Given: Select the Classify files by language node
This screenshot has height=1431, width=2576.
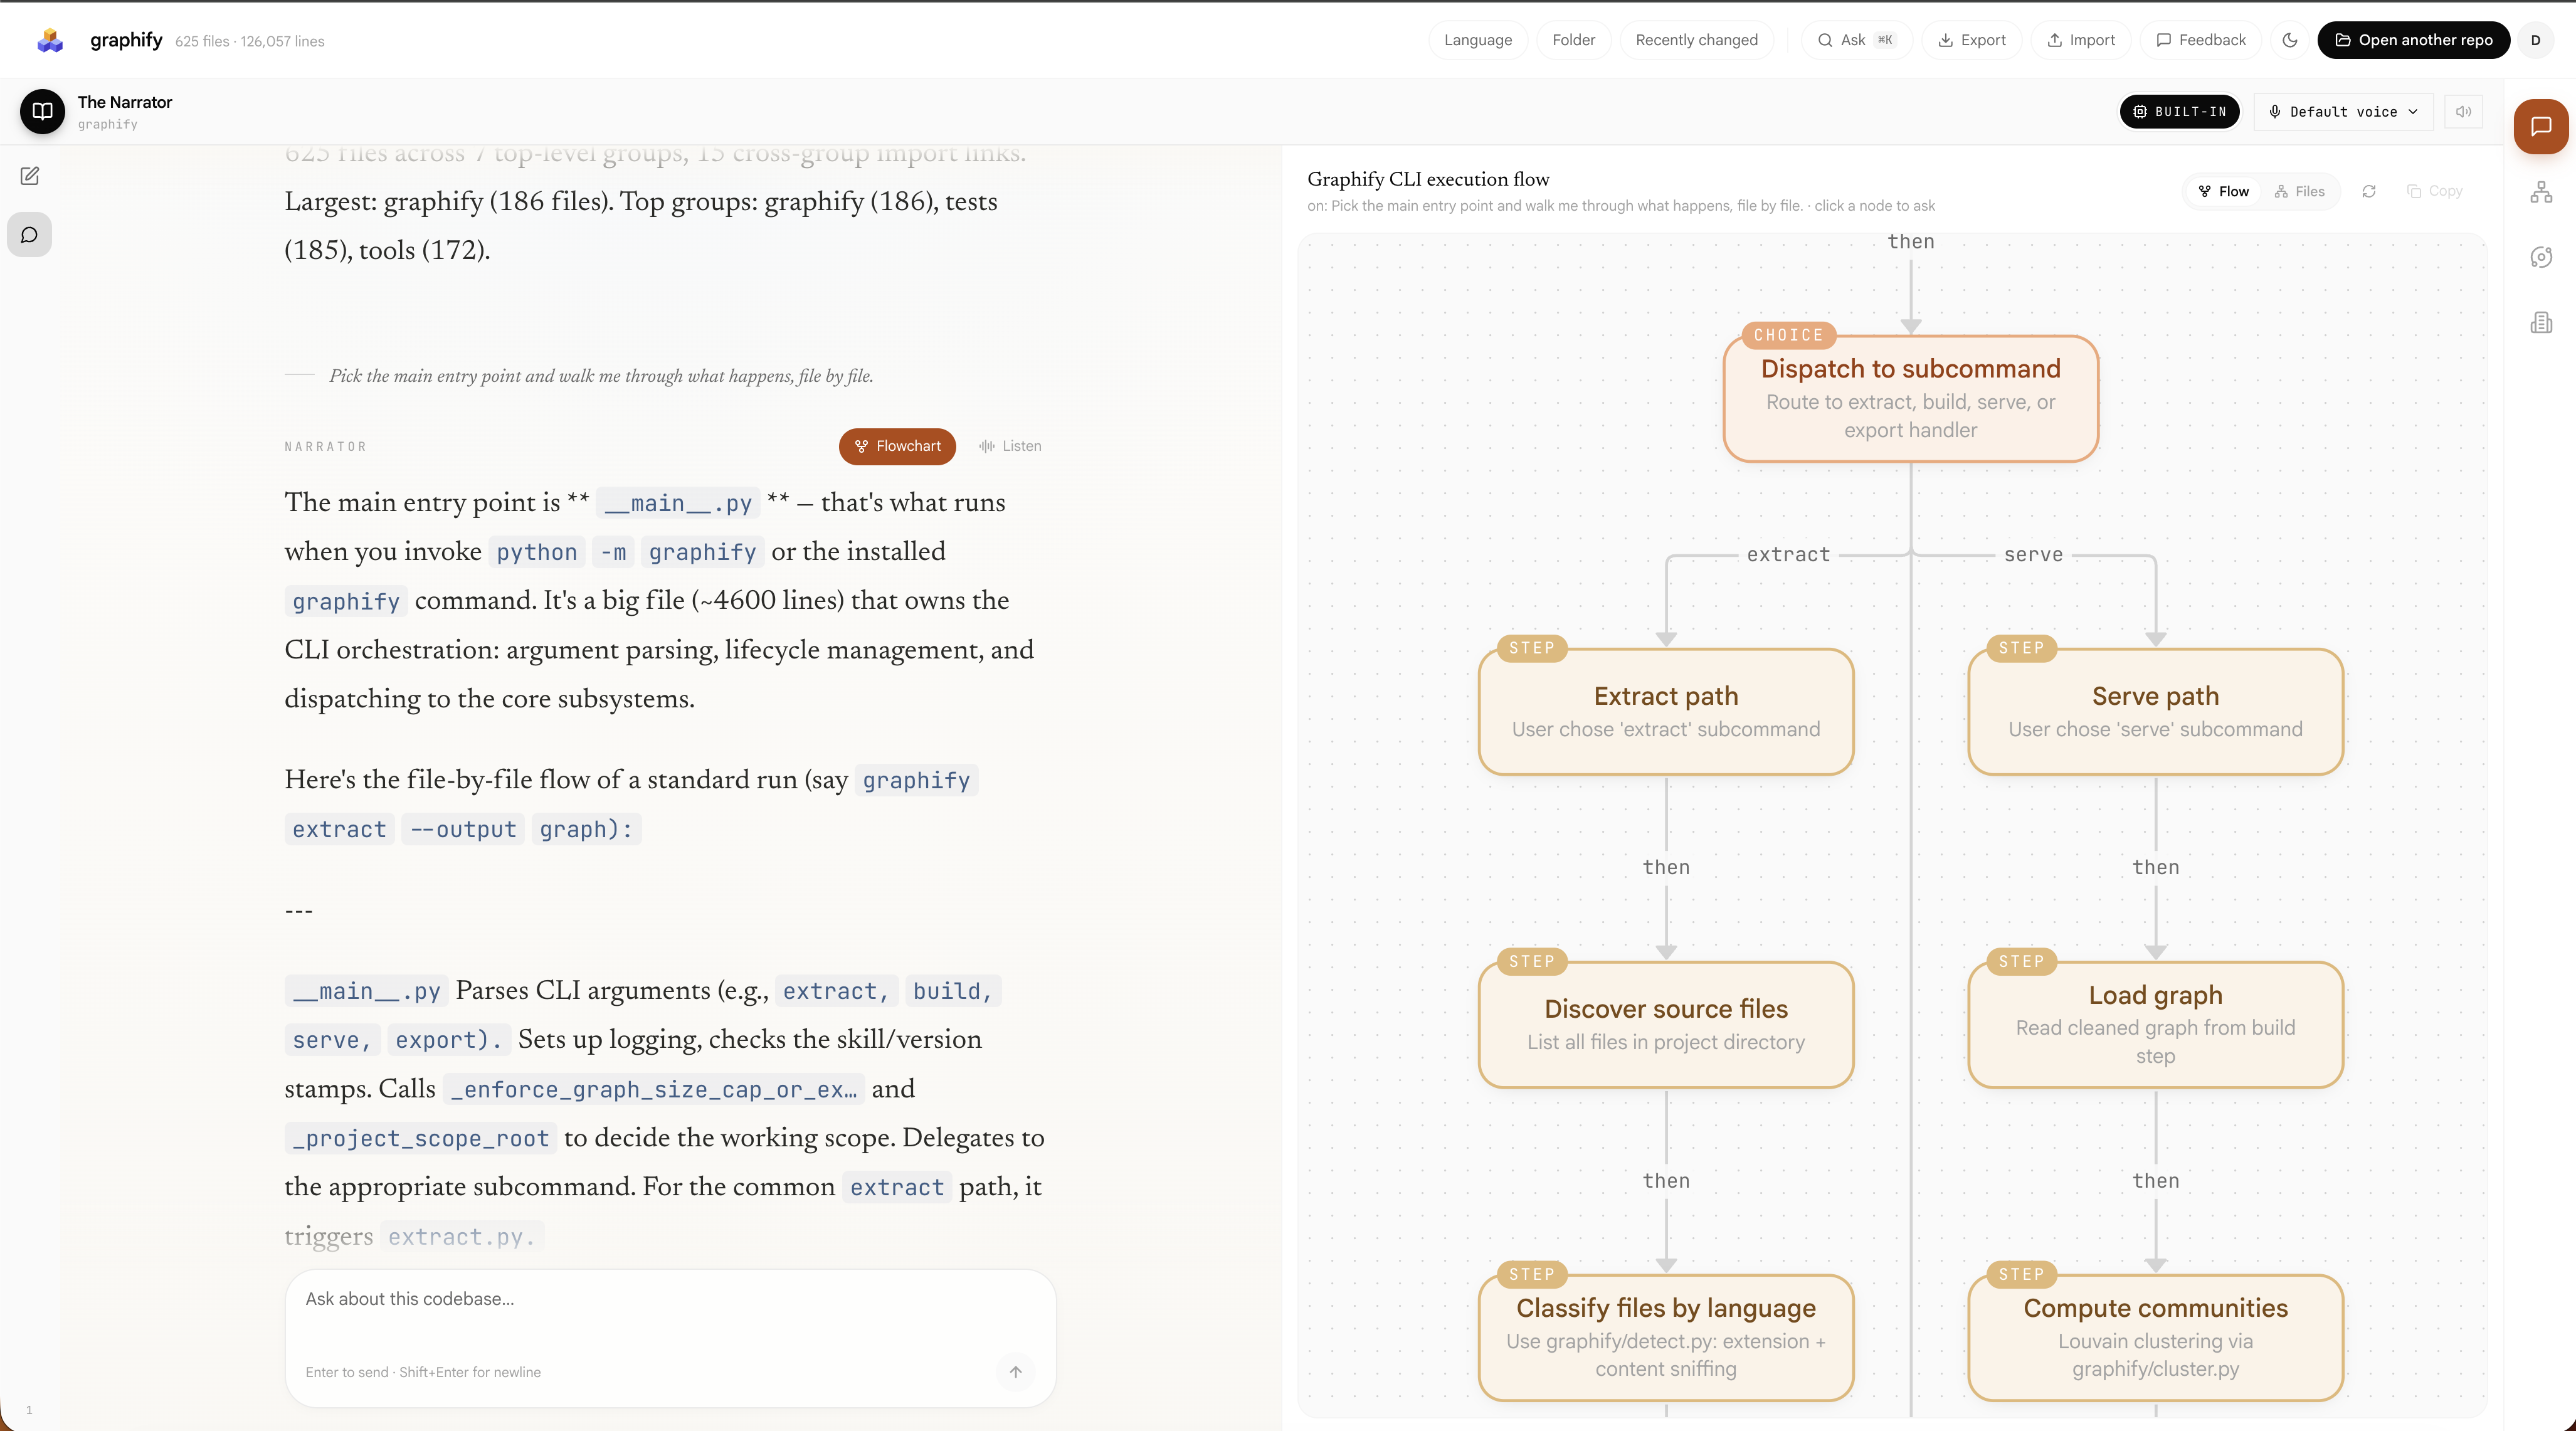Looking at the screenshot, I should [1666, 1337].
